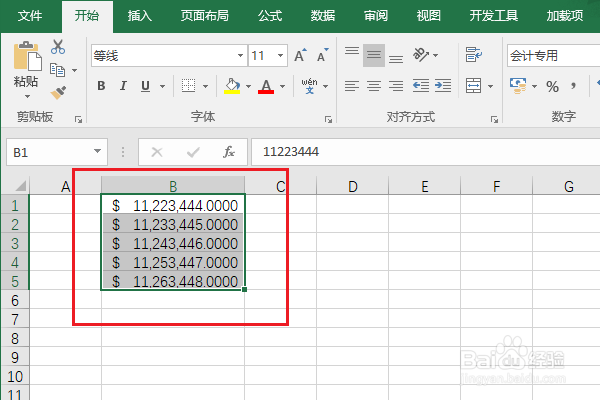Image resolution: width=600 pixels, height=400 pixels.
Task: Switch to 视图 tab
Action: (429, 16)
